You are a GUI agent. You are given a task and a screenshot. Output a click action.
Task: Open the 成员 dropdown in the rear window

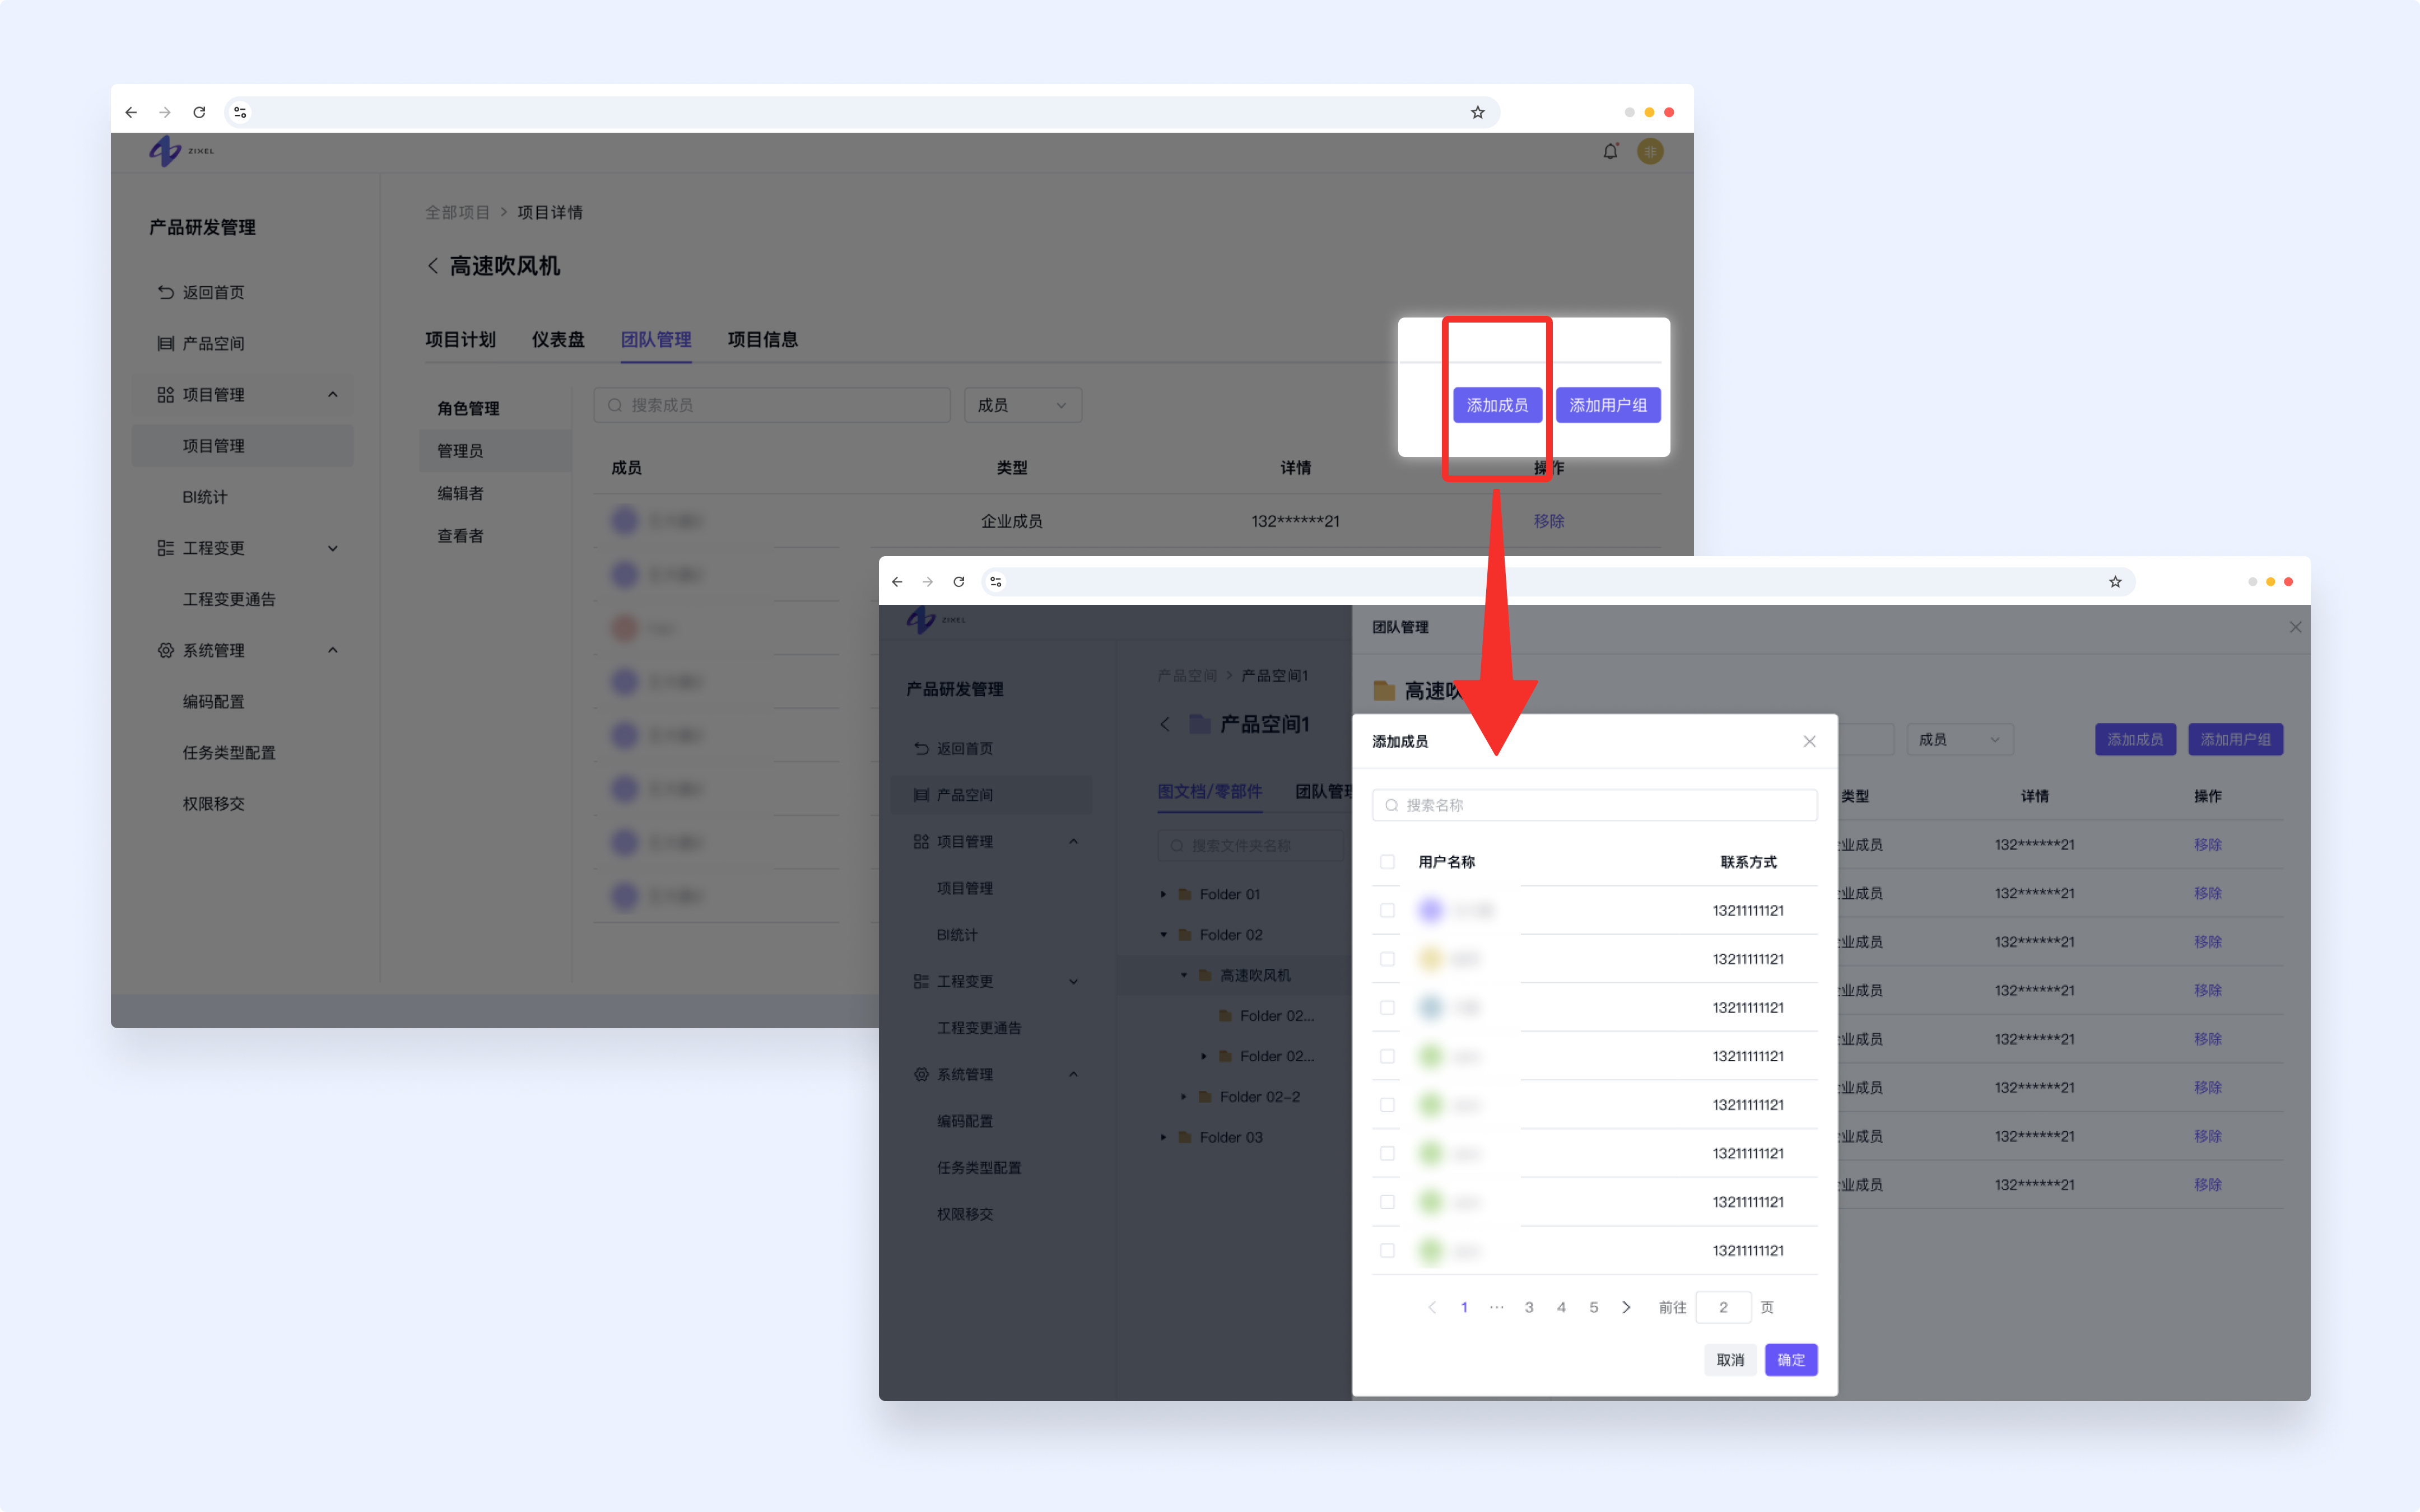[x=1023, y=405]
